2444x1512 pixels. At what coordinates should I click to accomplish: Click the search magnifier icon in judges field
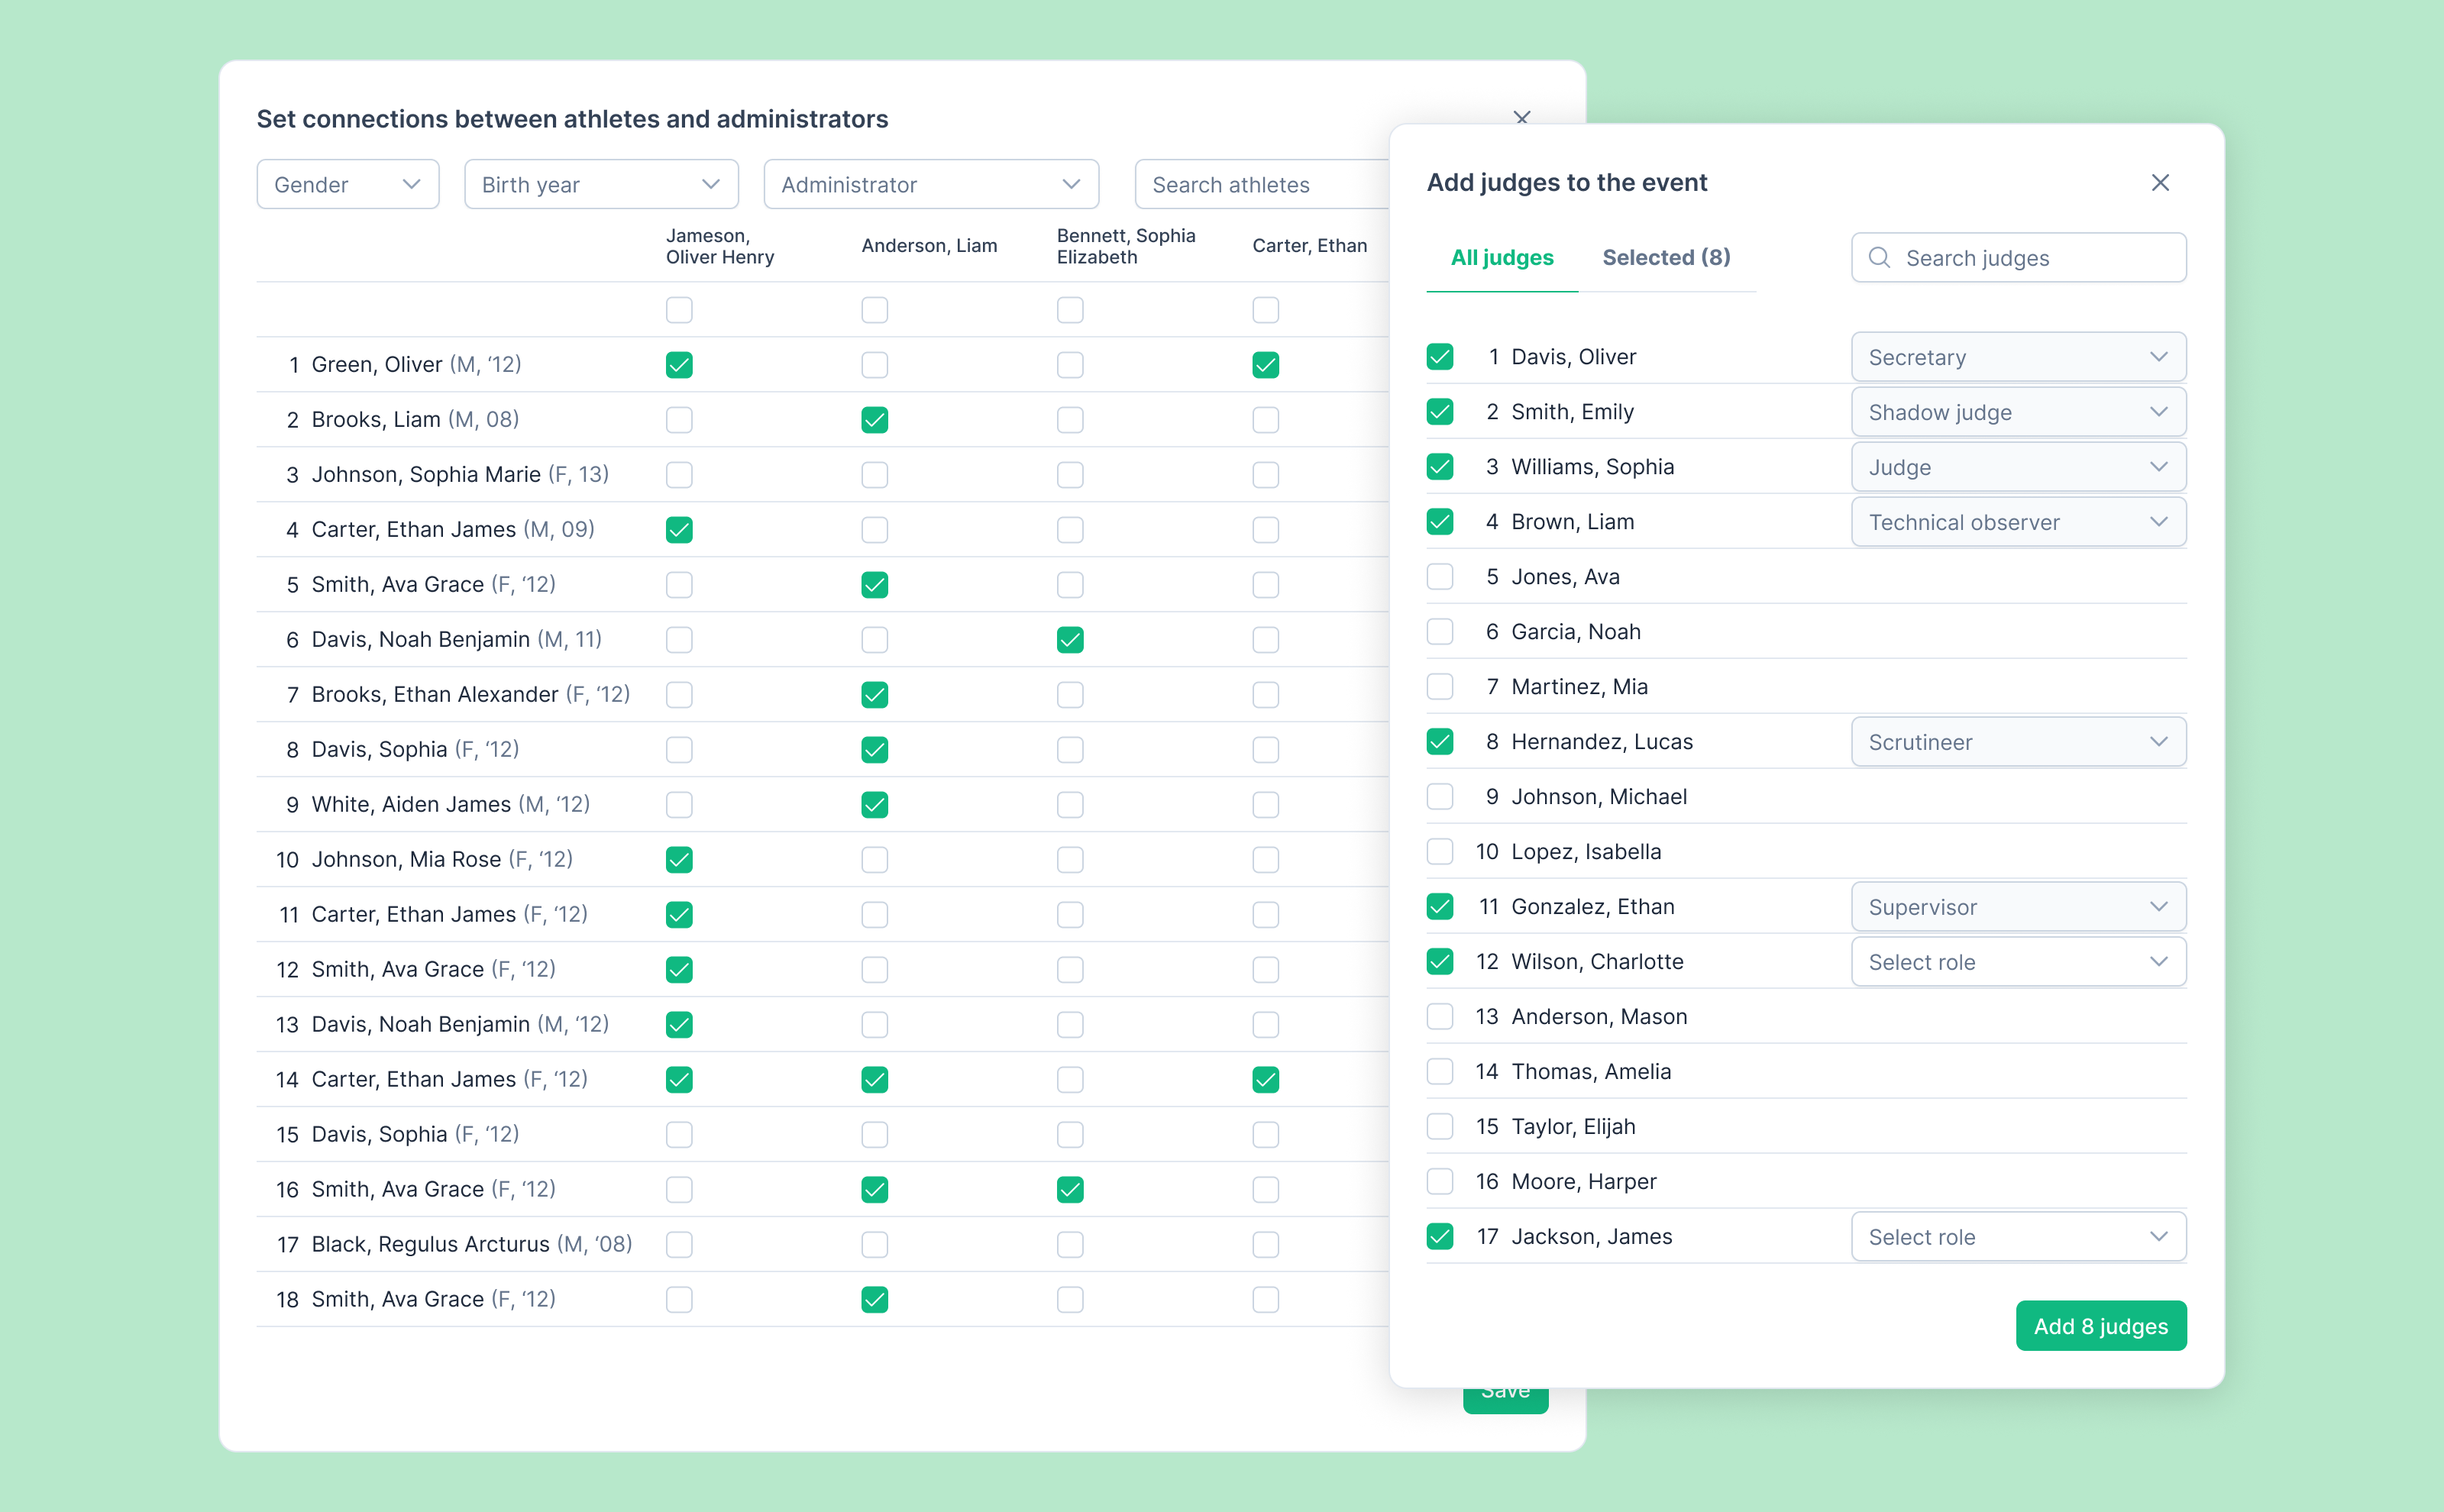(x=1878, y=258)
